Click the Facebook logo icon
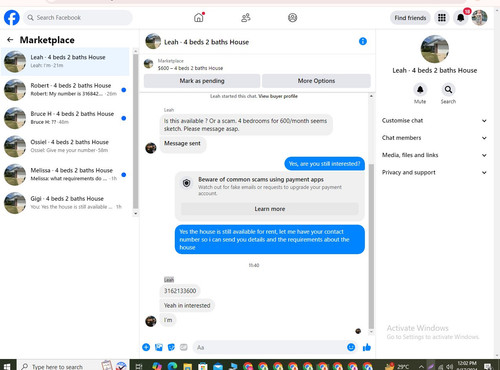 12,17
